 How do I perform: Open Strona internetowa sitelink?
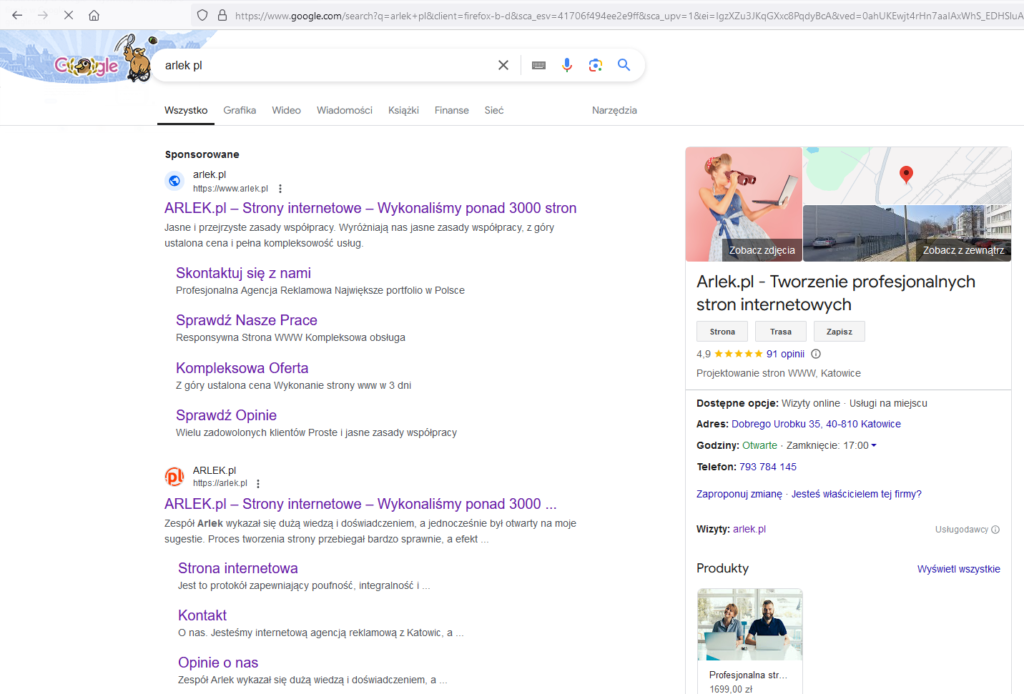pos(238,568)
